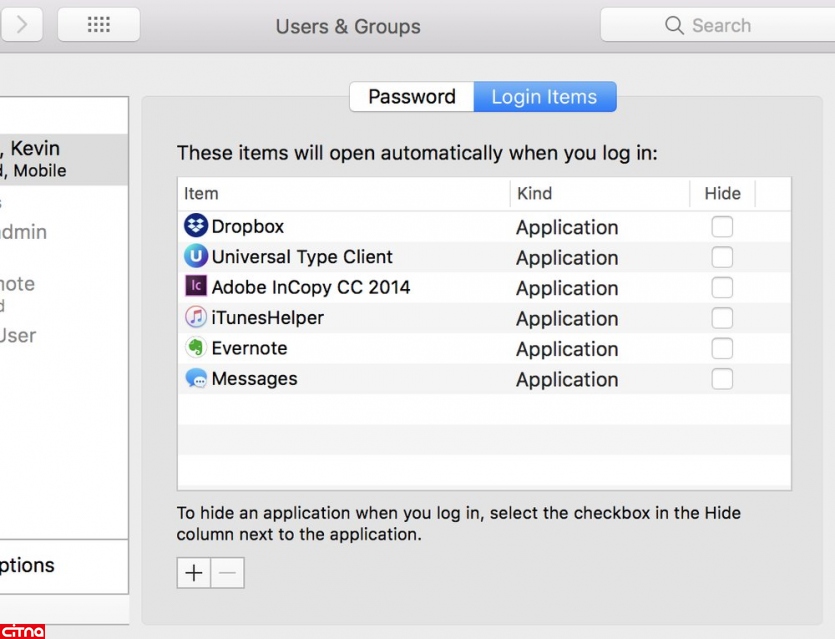The width and height of the screenshot is (835, 639).
Task: Click the Dropbox icon in login items
Action: (x=196, y=227)
